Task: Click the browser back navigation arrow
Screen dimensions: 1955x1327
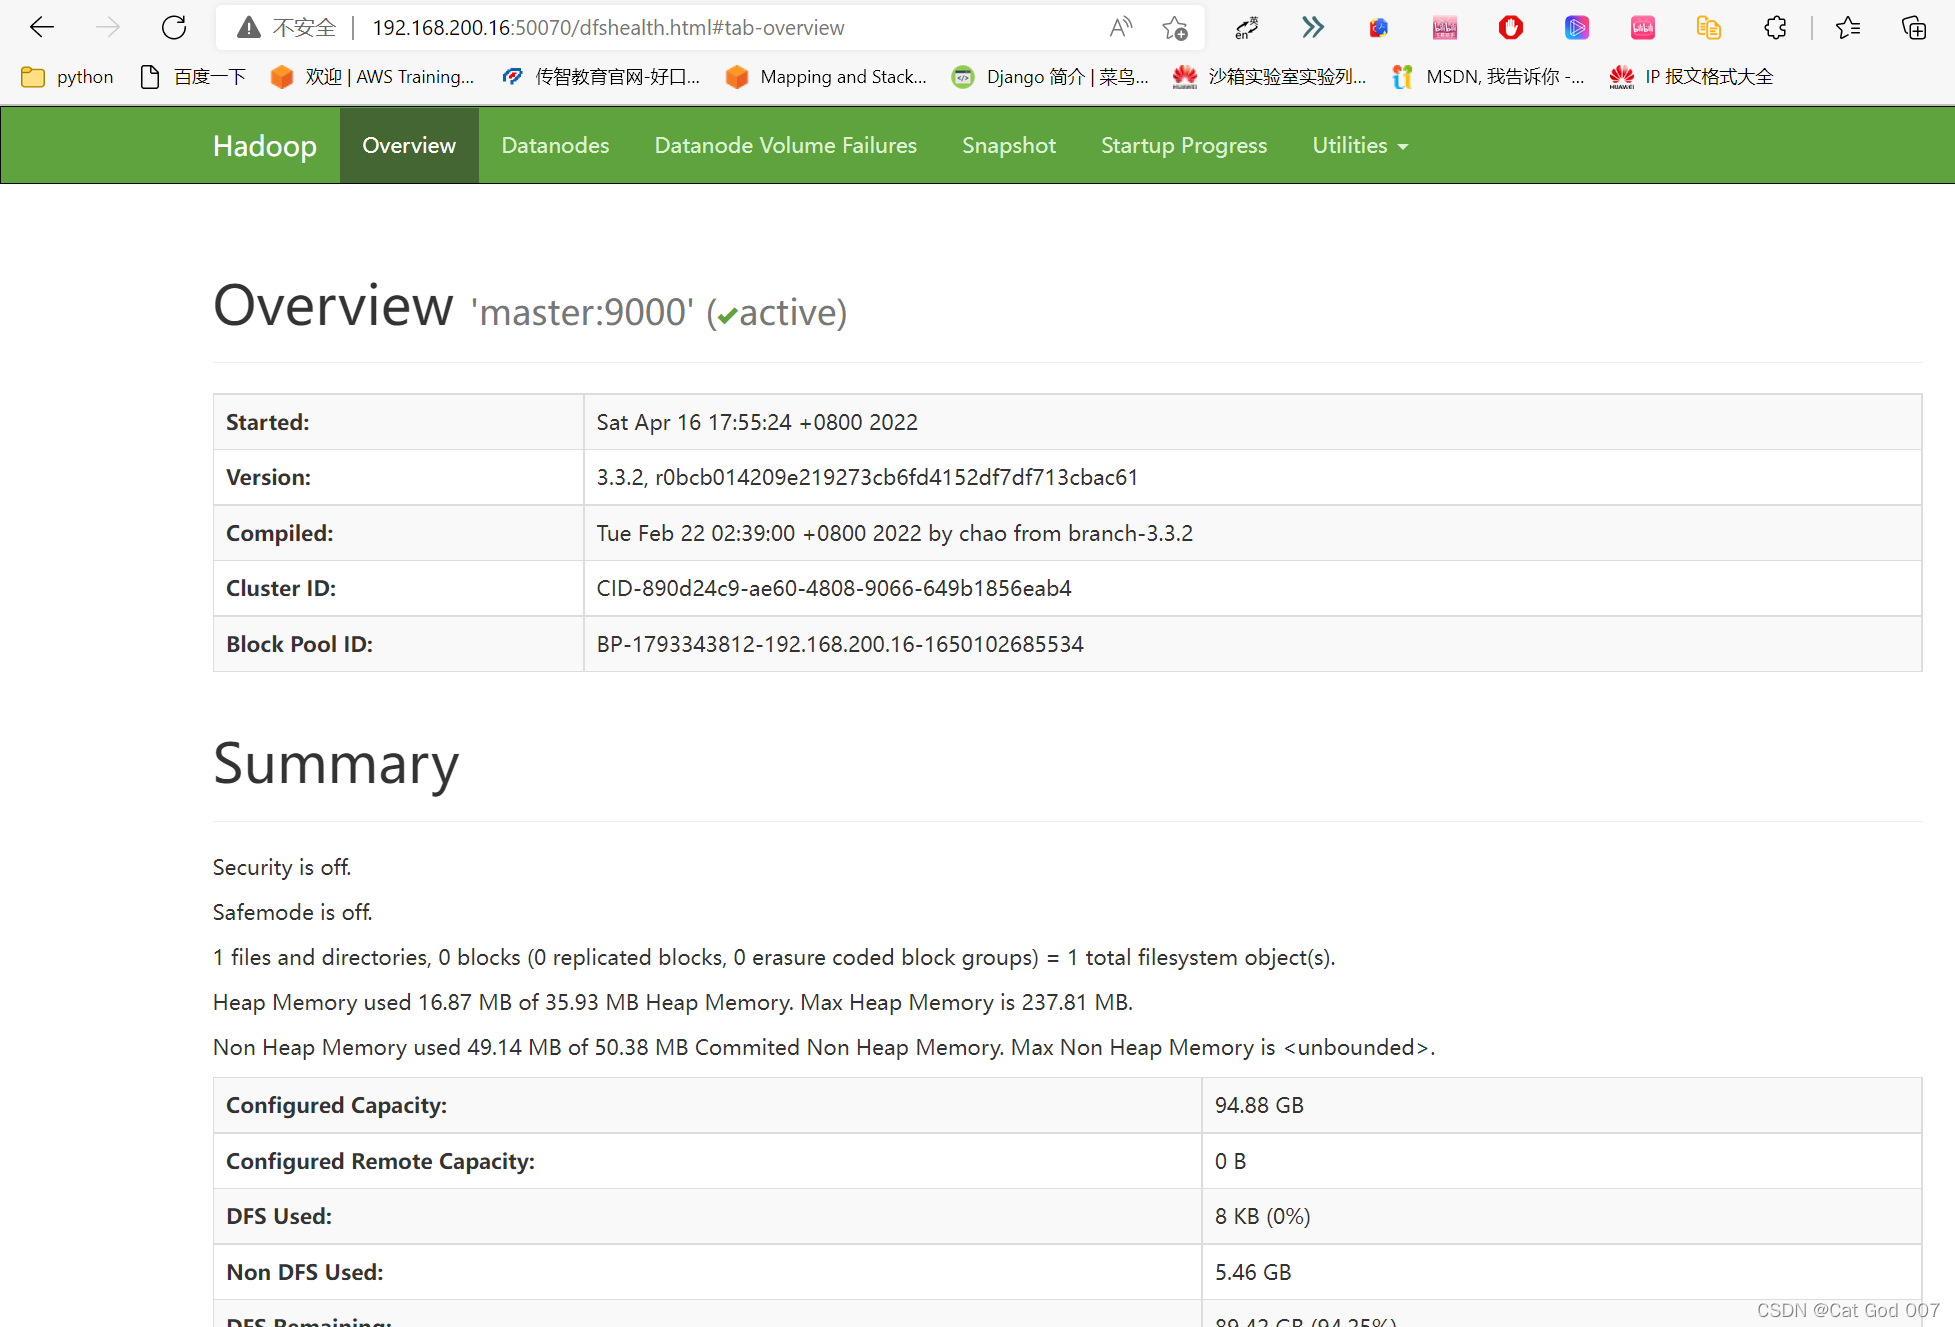Action: [41, 27]
